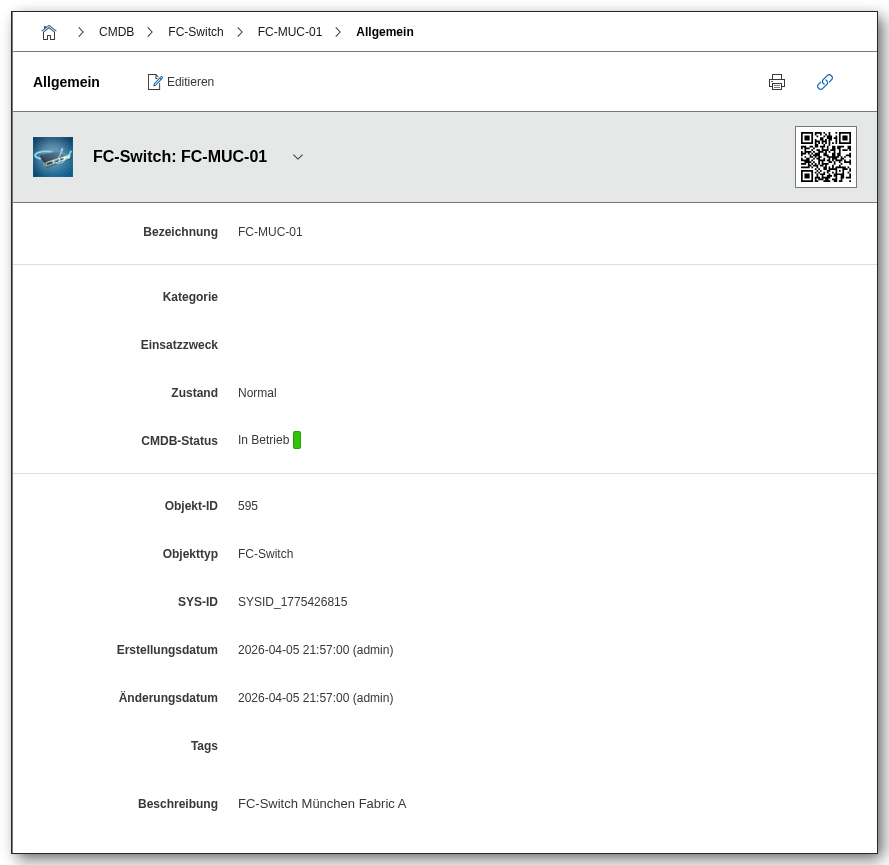Image resolution: width=889 pixels, height=865 pixels.
Task: Expand the dropdown next to FC-Switch: FC-MUC-01
Action: pos(298,157)
